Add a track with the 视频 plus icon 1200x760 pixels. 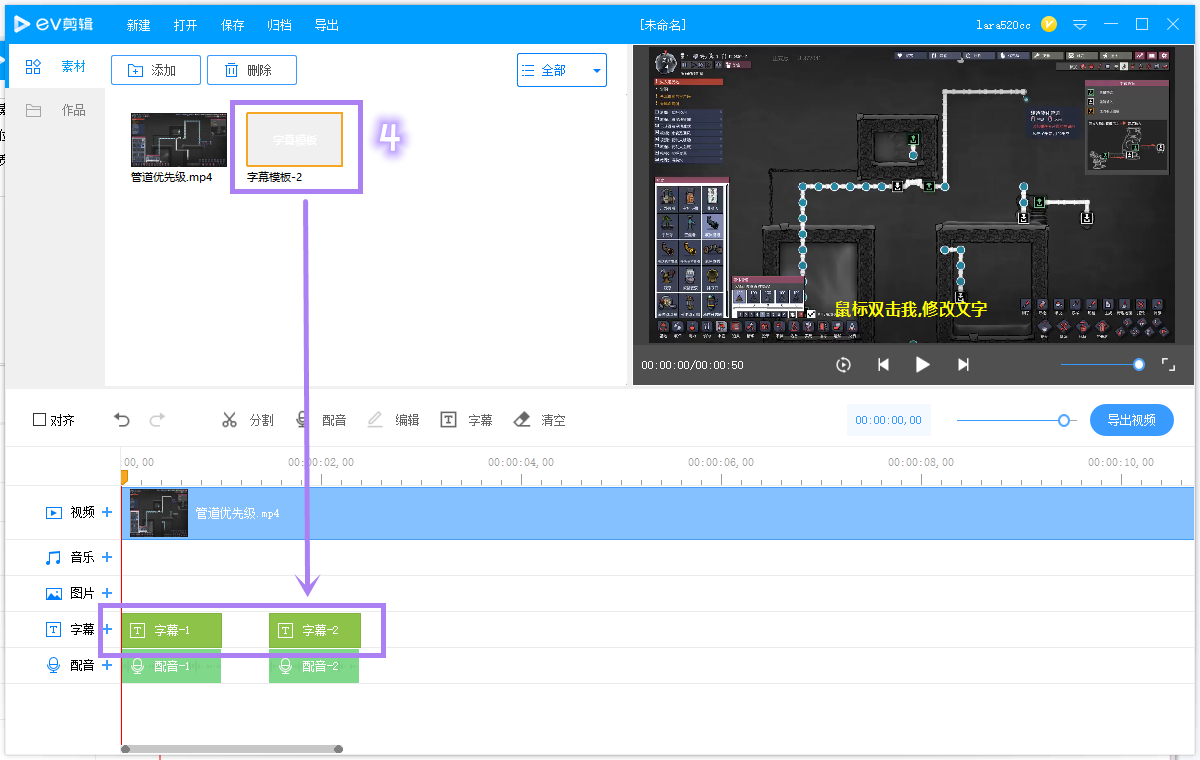107,512
